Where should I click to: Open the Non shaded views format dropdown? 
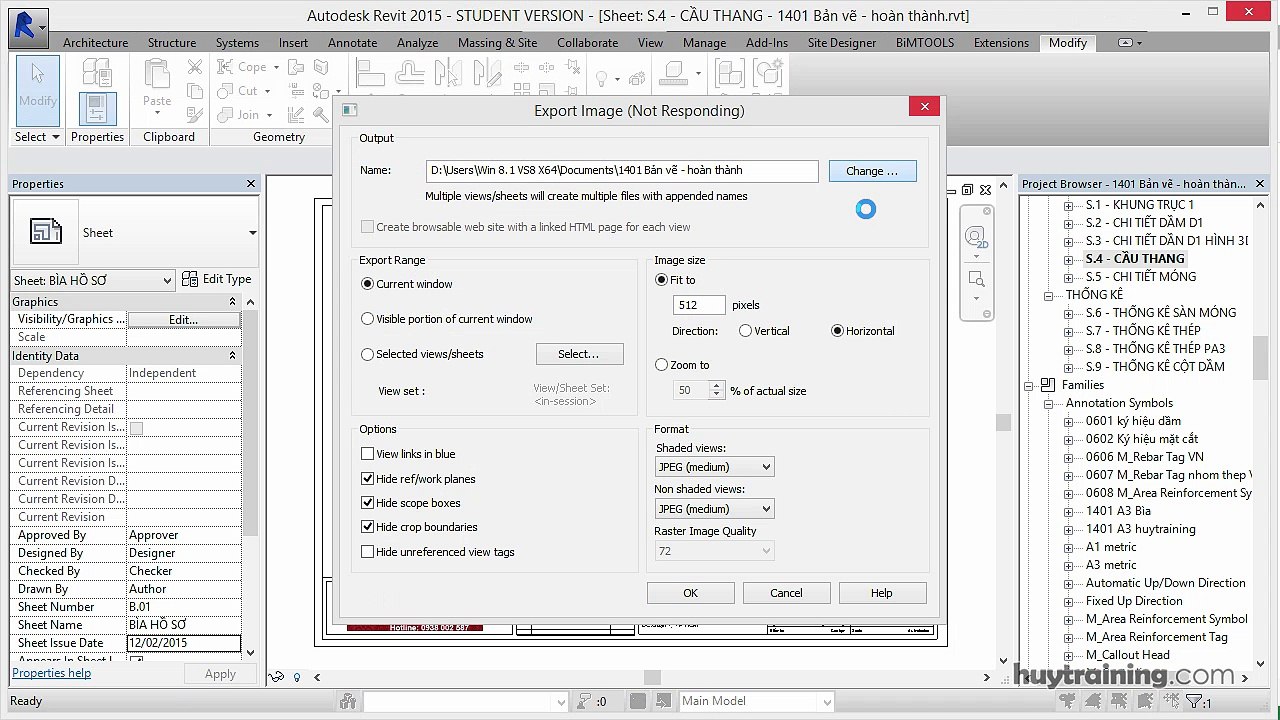coord(715,509)
